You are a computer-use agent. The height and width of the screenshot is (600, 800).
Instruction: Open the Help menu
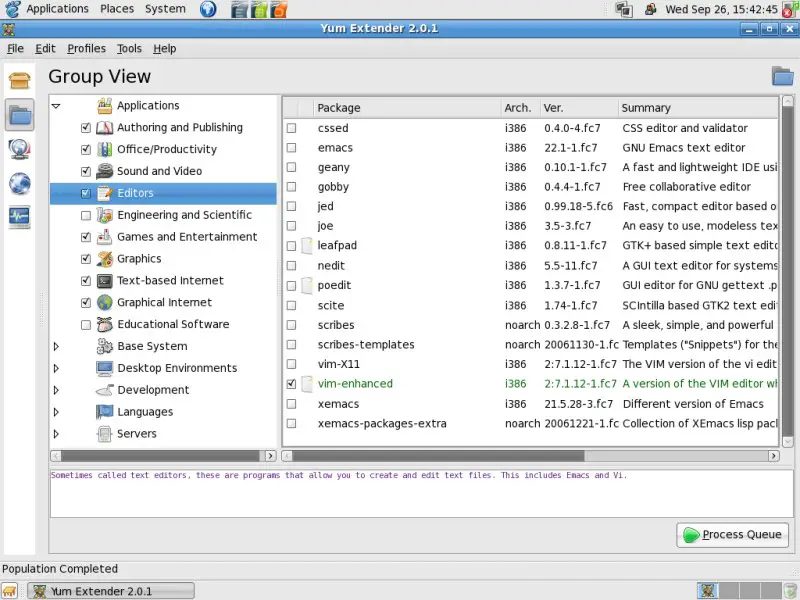tap(164, 48)
